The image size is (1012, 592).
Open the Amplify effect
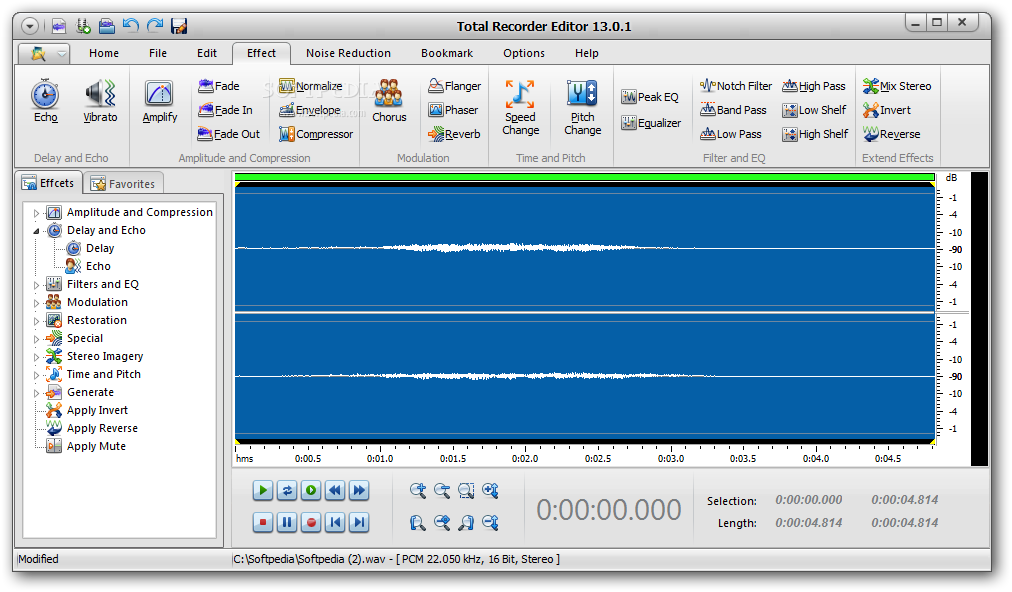pyautogui.click(x=159, y=101)
